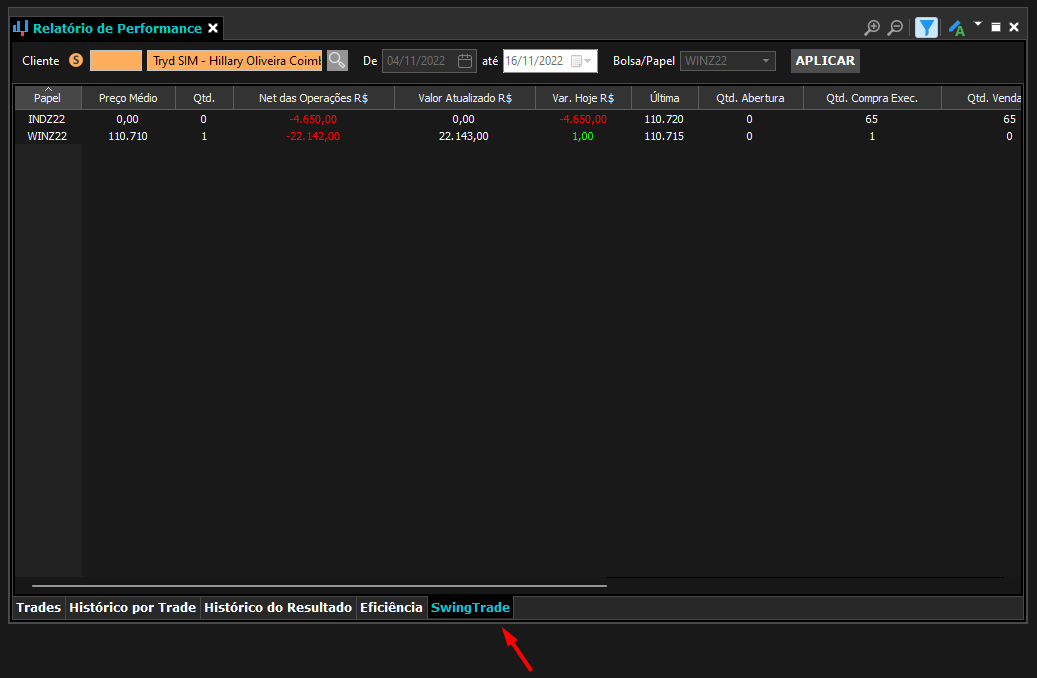Click the -22.142,00 net value cell

click(x=313, y=136)
